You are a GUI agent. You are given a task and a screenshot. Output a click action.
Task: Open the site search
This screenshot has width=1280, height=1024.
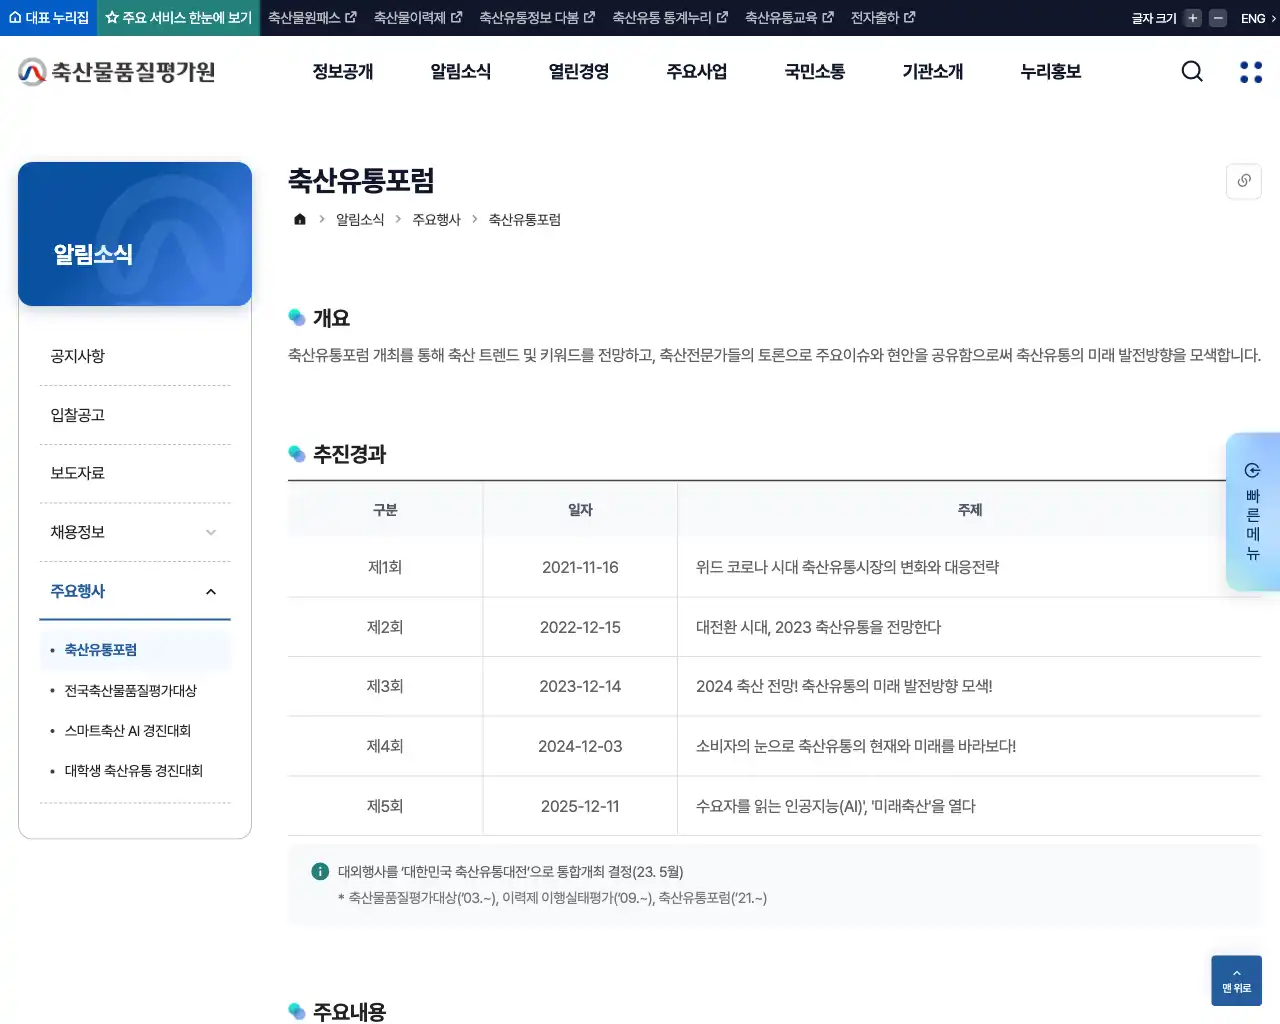pyautogui.click(x=1191, y=71)
